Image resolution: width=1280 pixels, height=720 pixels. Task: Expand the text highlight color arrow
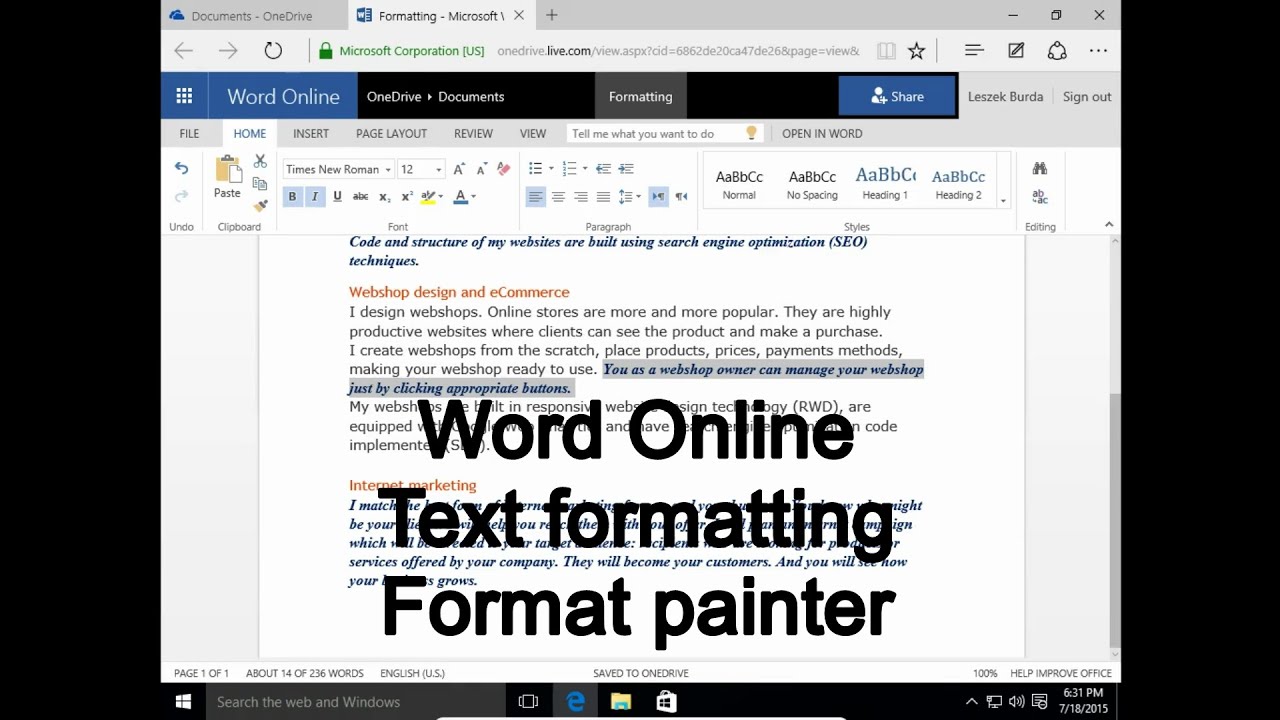coord(442,197)
